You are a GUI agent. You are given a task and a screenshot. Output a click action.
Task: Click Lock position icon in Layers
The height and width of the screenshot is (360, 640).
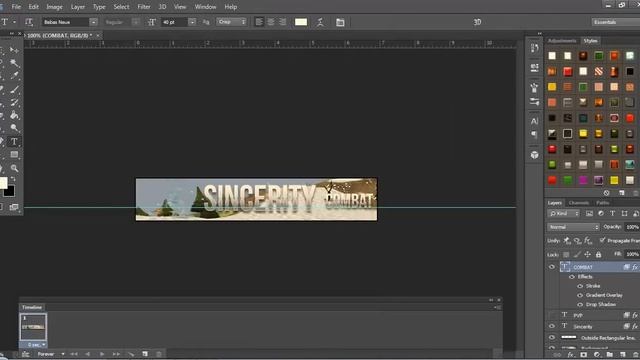click(x=587, y=254)
